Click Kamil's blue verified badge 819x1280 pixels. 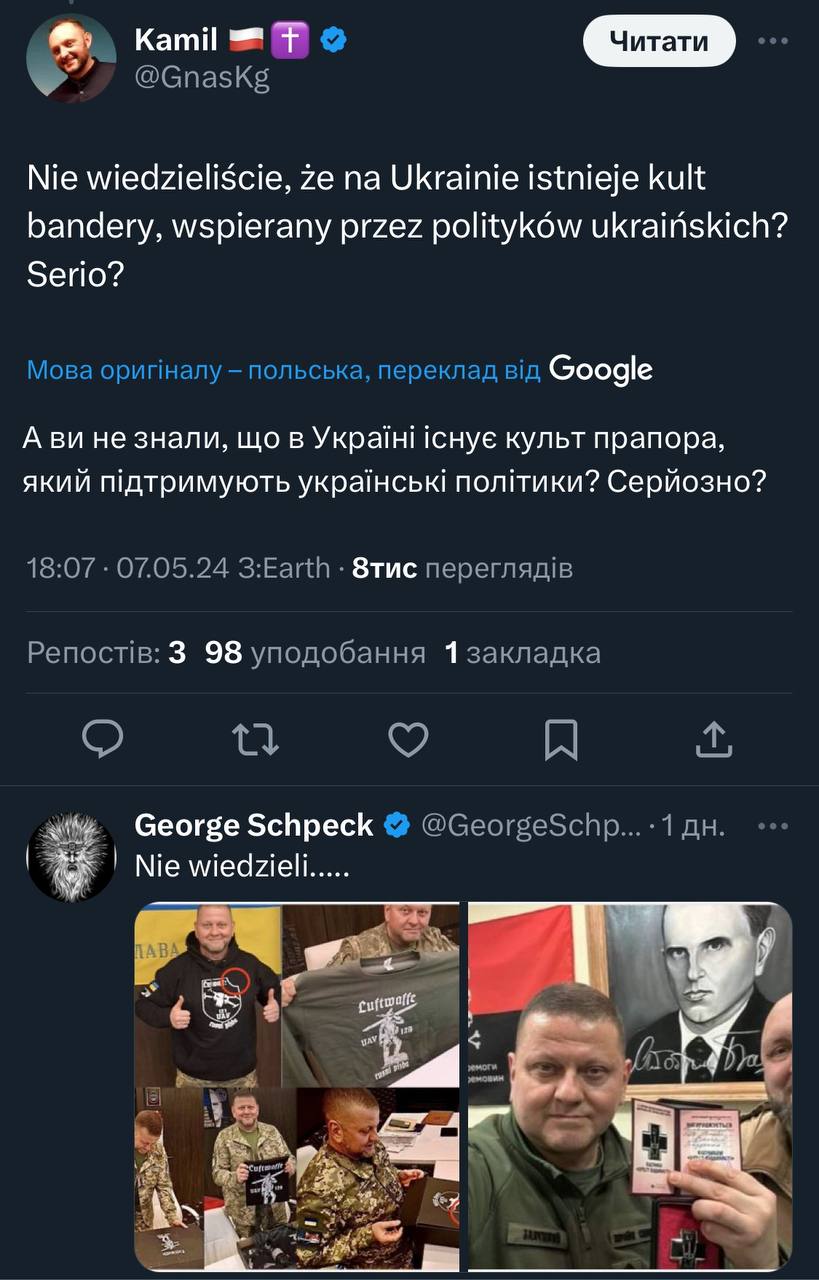click(334, 40)
